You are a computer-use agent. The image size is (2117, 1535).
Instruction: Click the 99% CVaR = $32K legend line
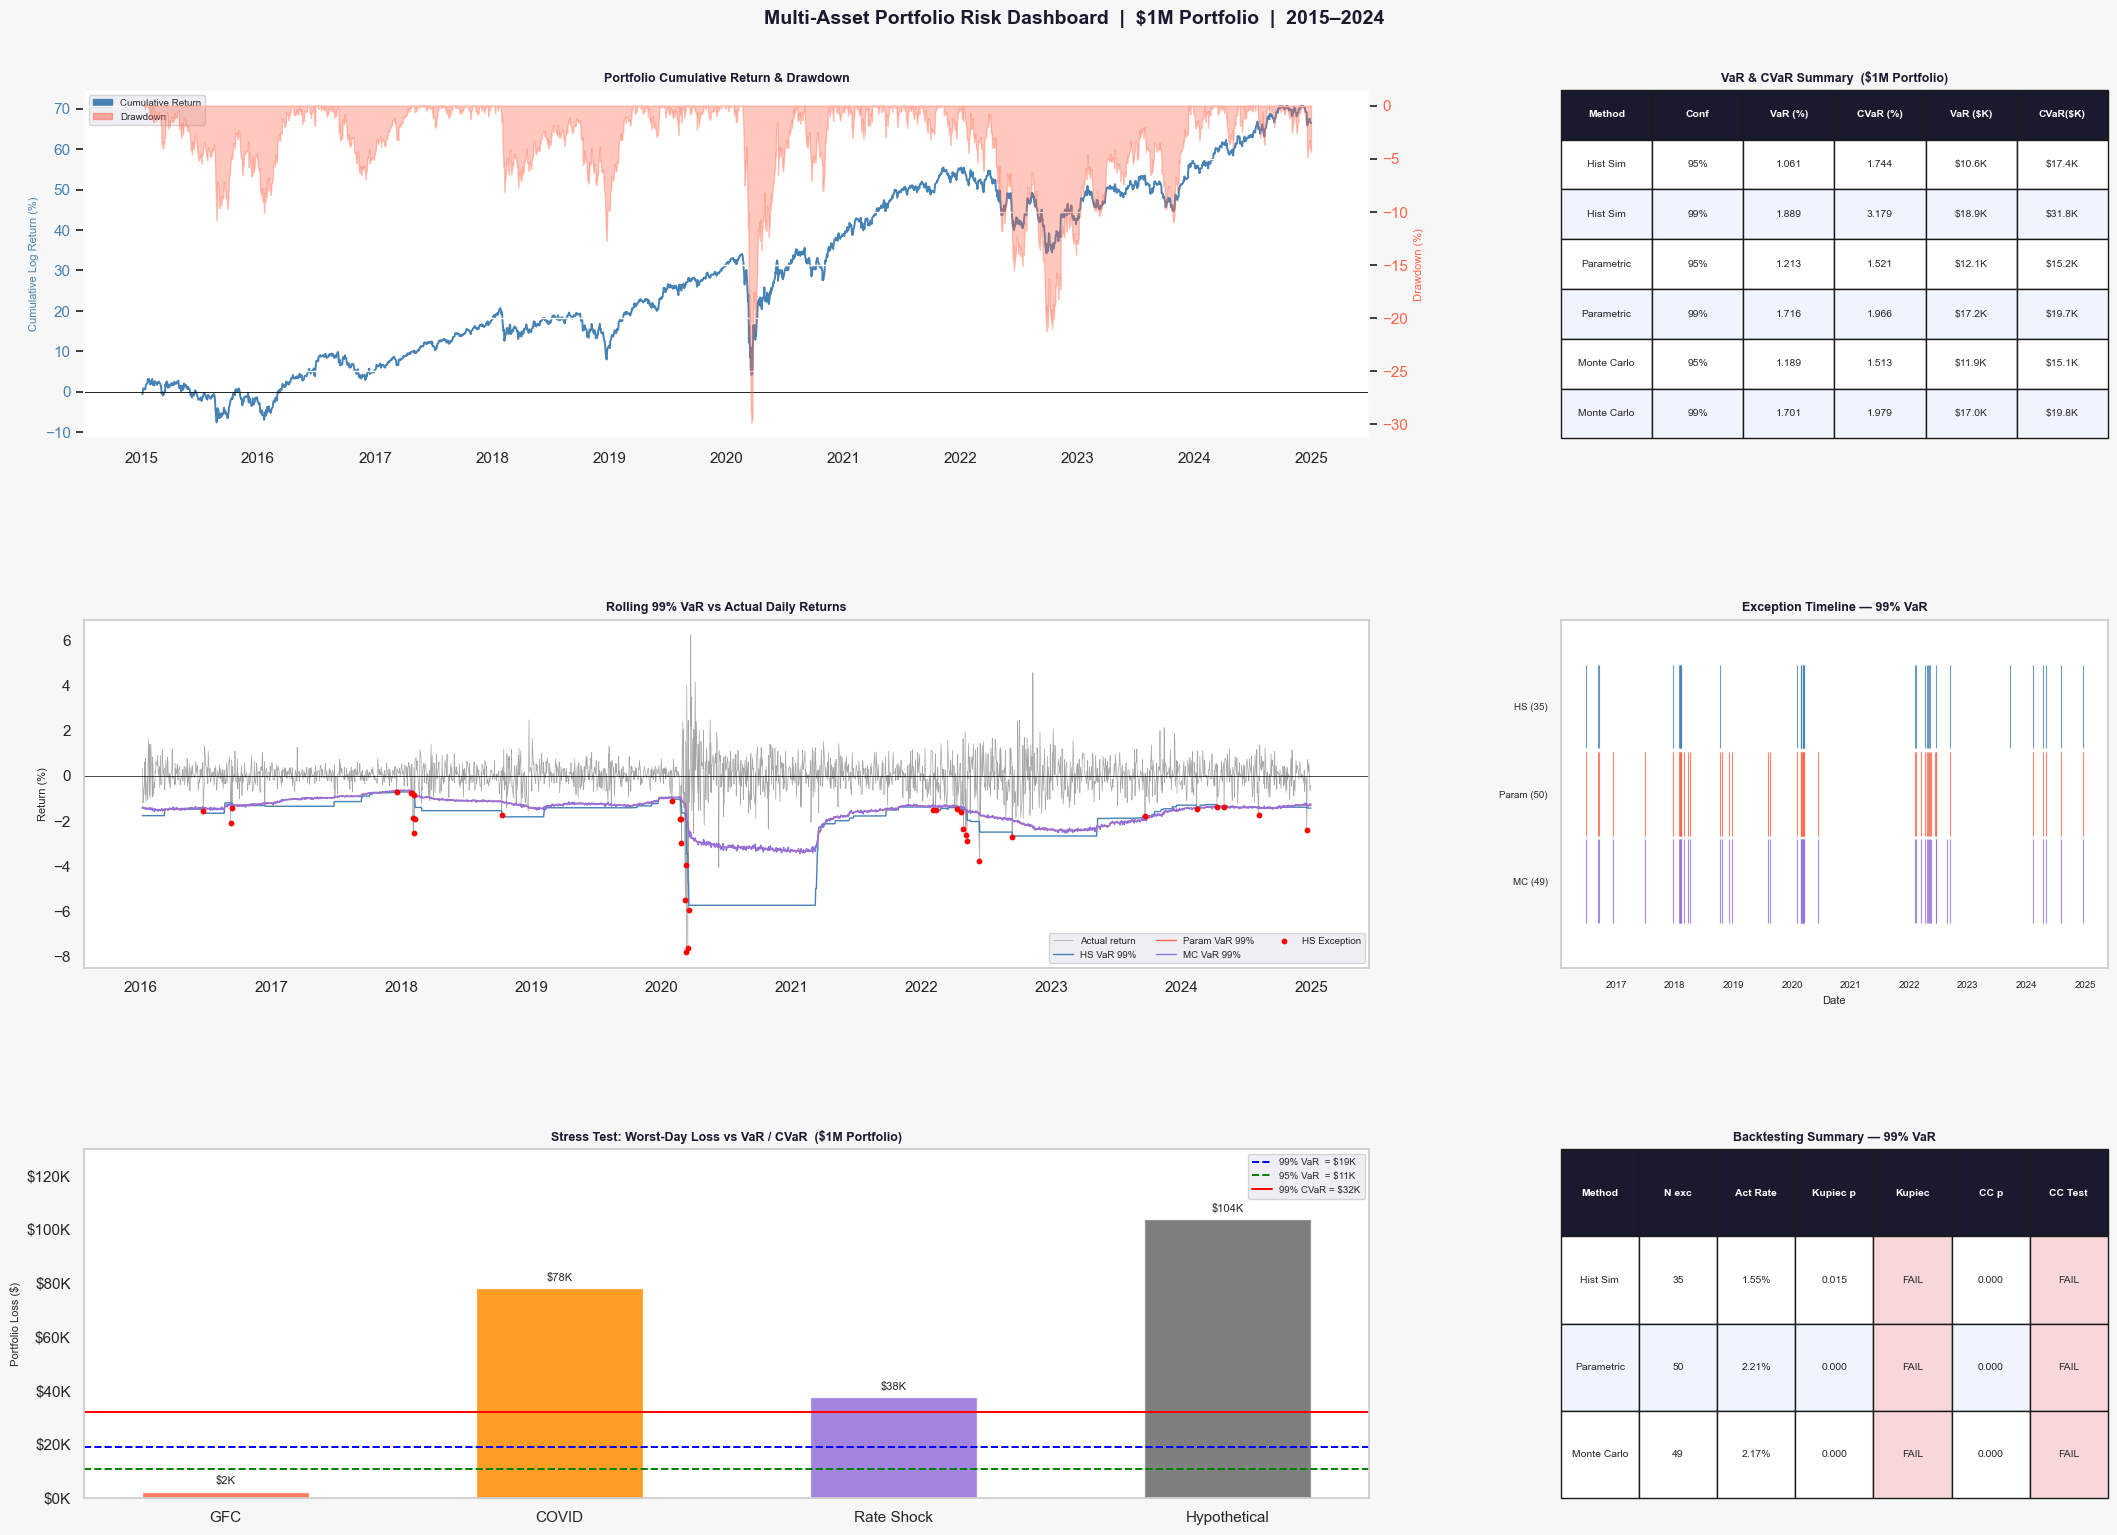pos(1264,1190)
